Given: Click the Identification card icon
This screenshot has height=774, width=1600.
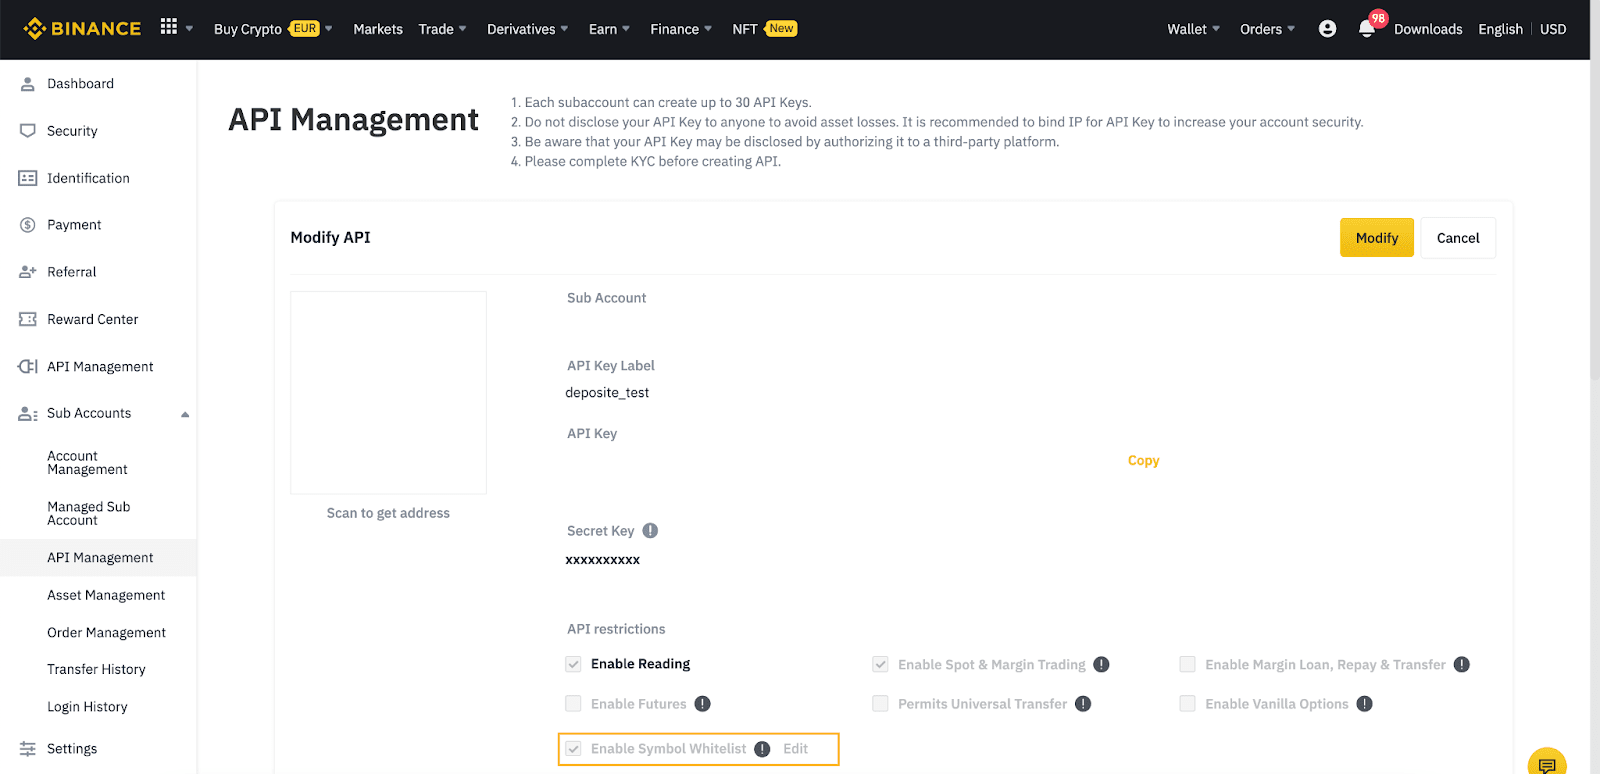Looking at the screenshot, I should [x=28, y=178].
